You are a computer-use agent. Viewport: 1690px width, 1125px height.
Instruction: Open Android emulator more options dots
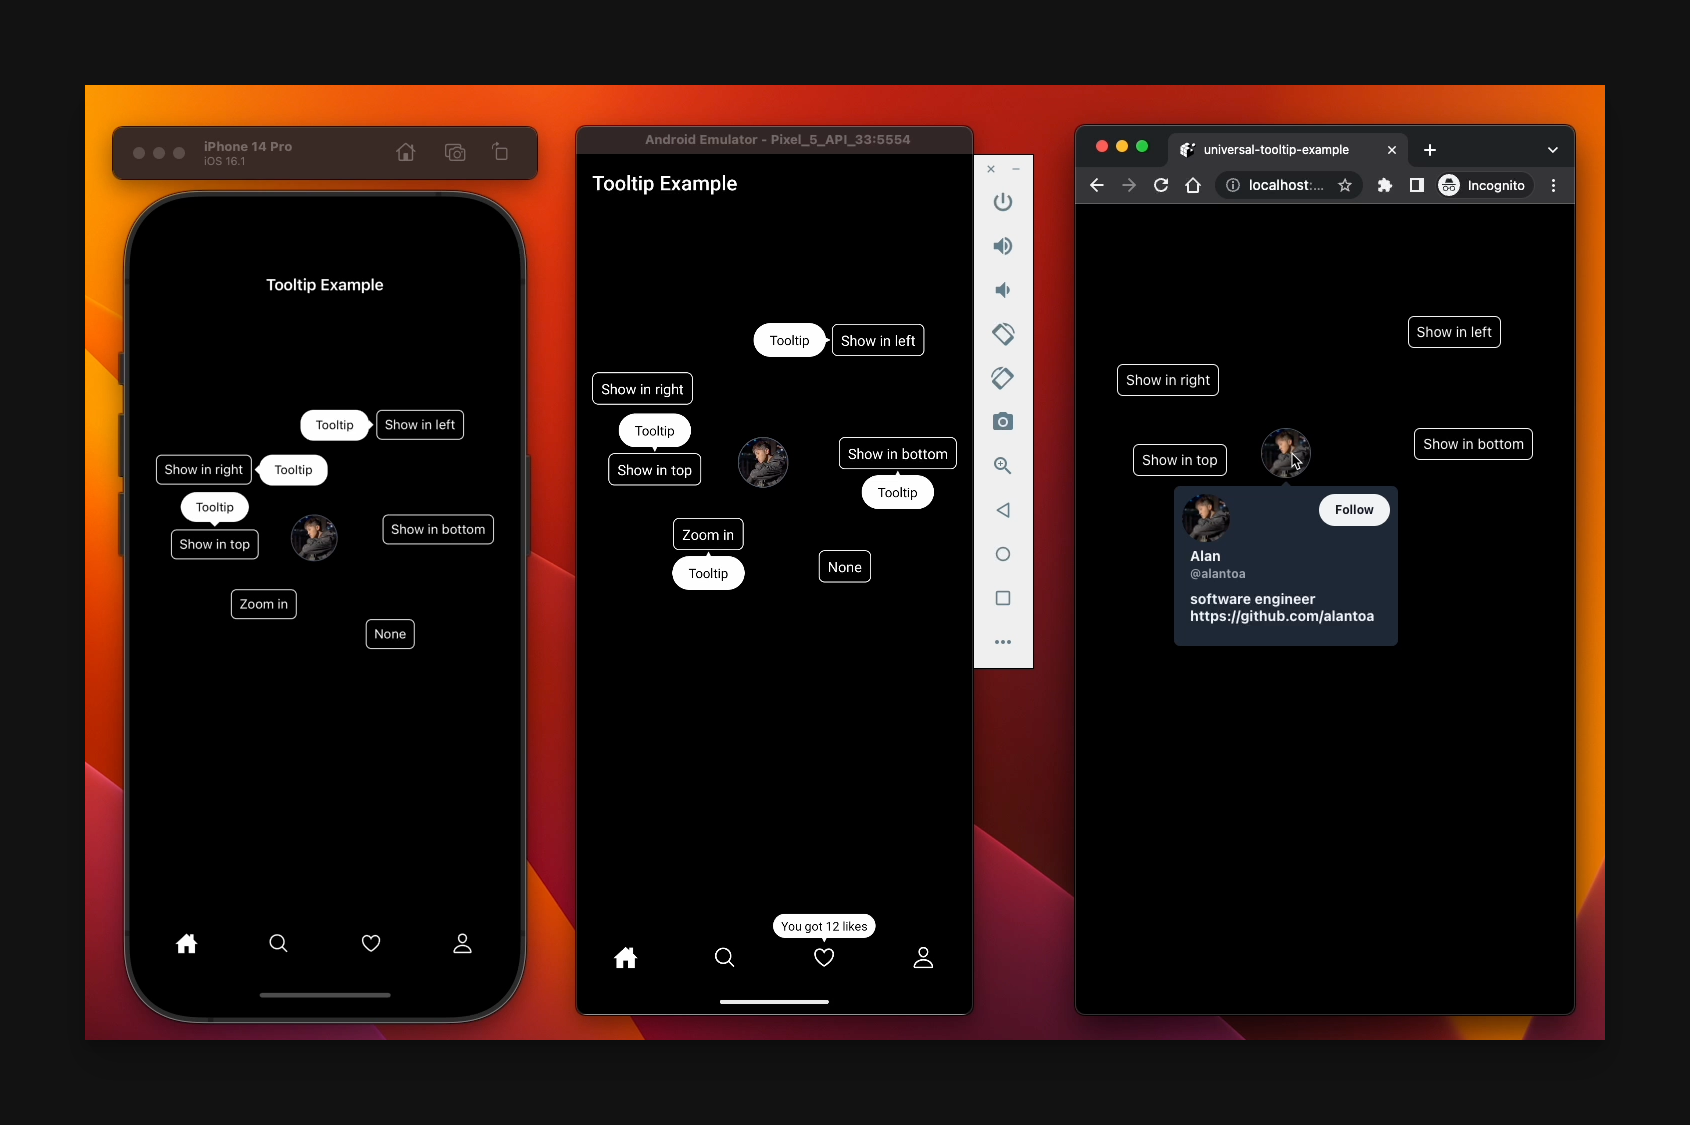tap(1003, 642)
